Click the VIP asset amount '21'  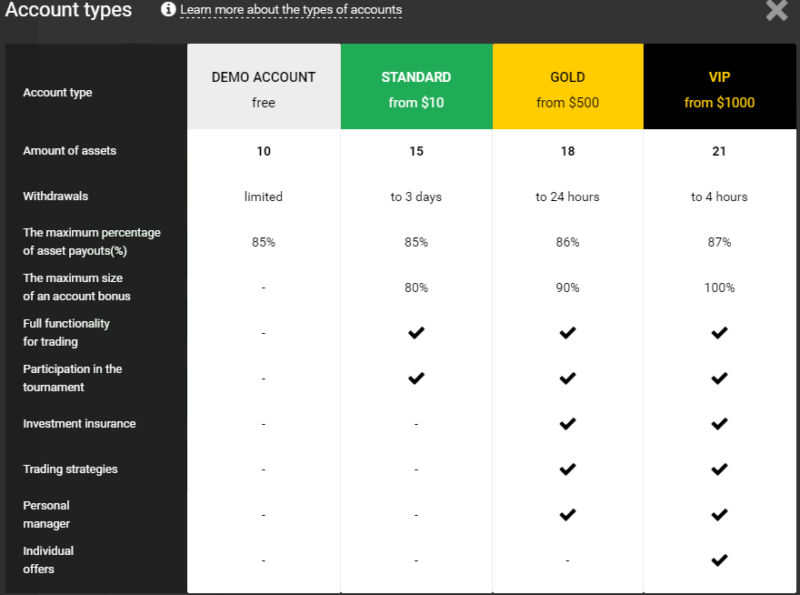click(x=719, y=151)
